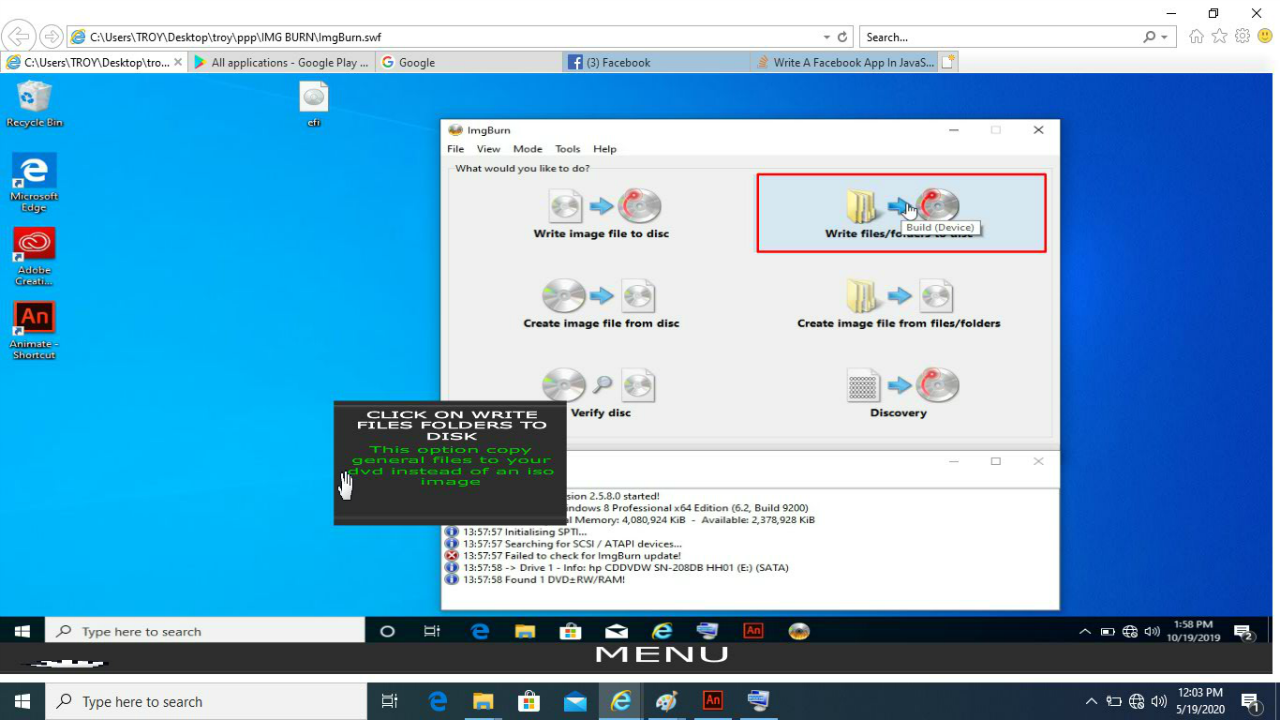Open the ImgBurn View menu
The image size is (1280, 720).
click(x=488, y=149)
